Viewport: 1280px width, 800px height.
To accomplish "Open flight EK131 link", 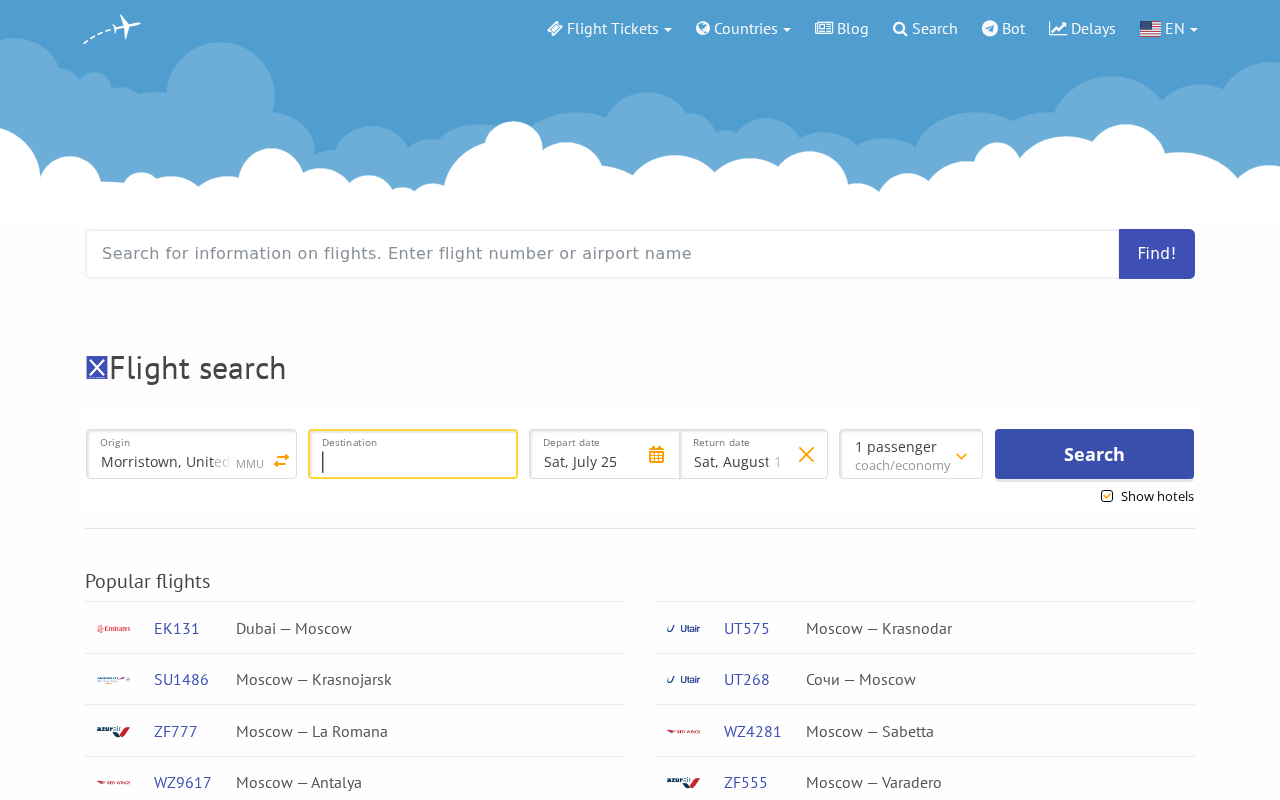I will tap(177, 628).
